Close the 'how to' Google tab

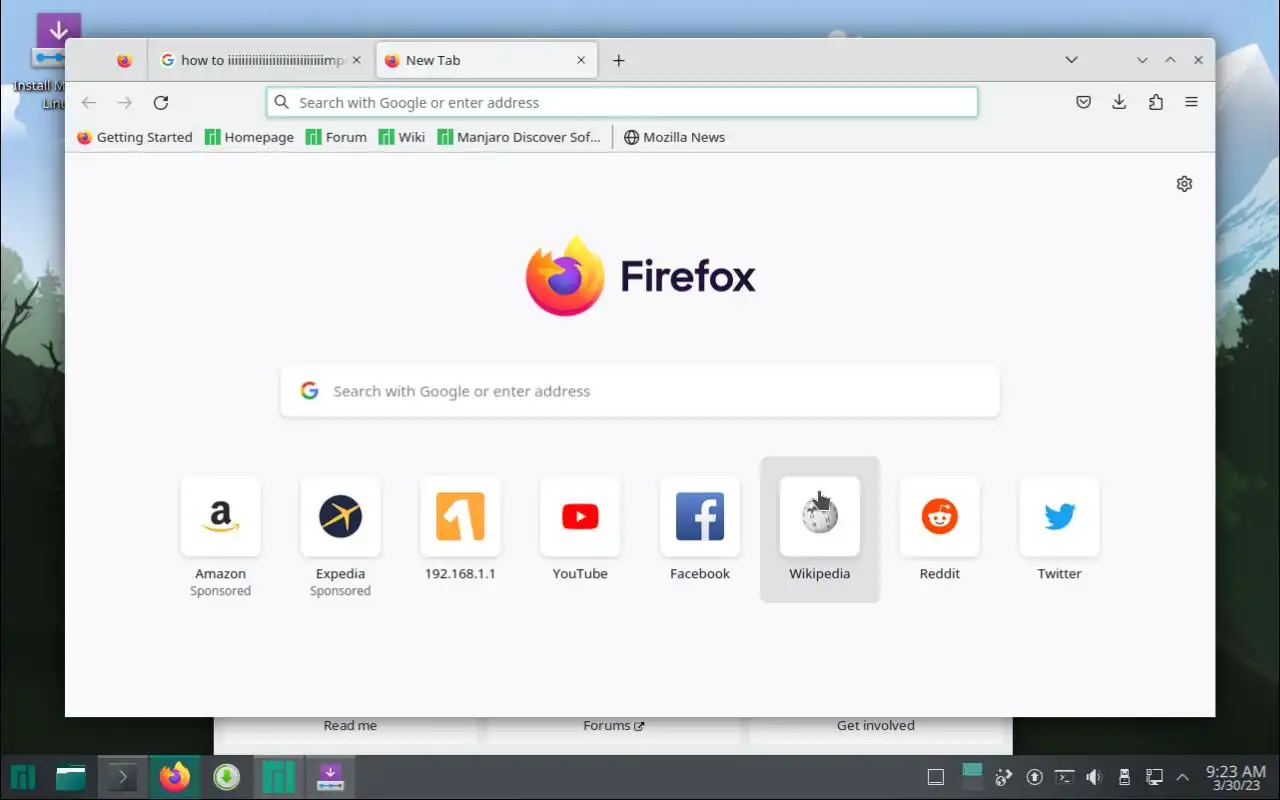(357, 60)
